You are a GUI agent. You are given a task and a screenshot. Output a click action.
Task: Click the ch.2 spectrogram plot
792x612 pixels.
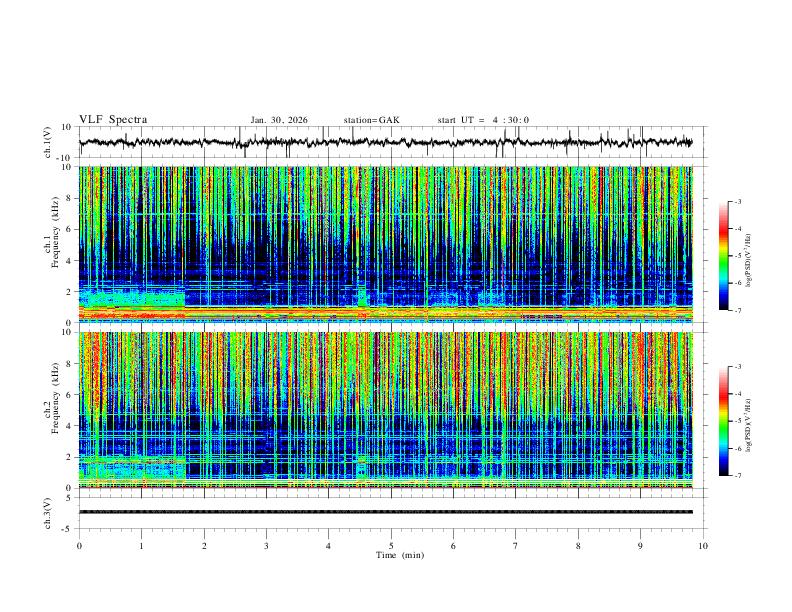click(385, 410)
